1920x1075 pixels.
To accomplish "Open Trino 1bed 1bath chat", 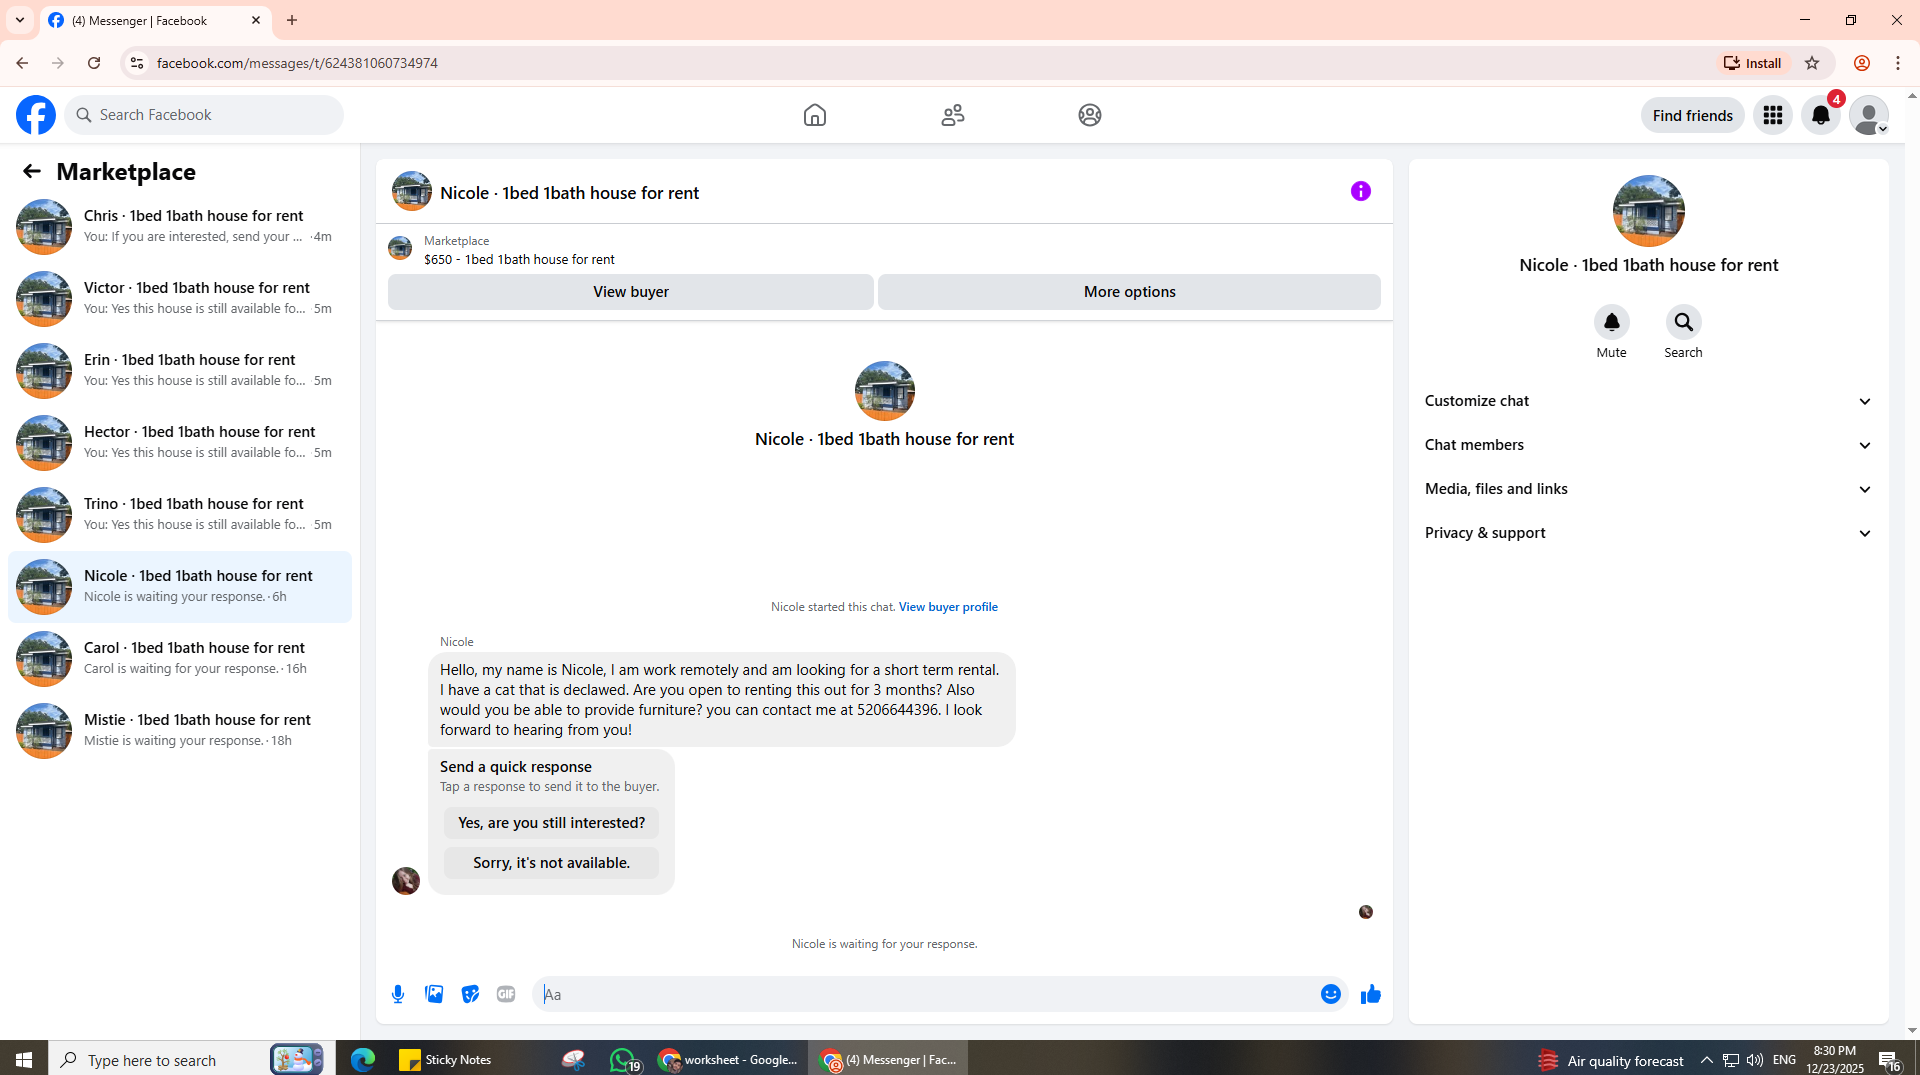I will (180, 514).
